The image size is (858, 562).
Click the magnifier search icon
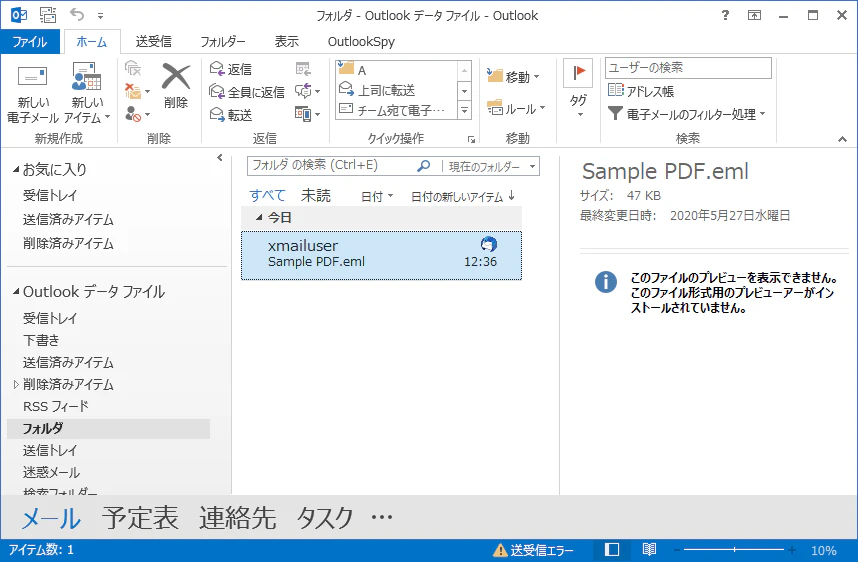click(x=424, y=166)
